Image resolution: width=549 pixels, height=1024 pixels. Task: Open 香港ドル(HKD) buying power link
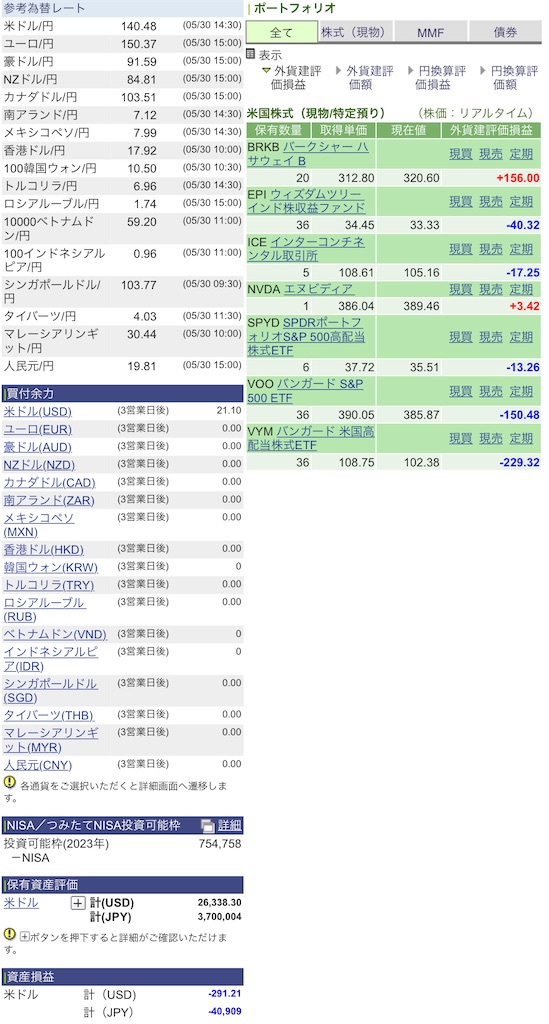point(44,550)
